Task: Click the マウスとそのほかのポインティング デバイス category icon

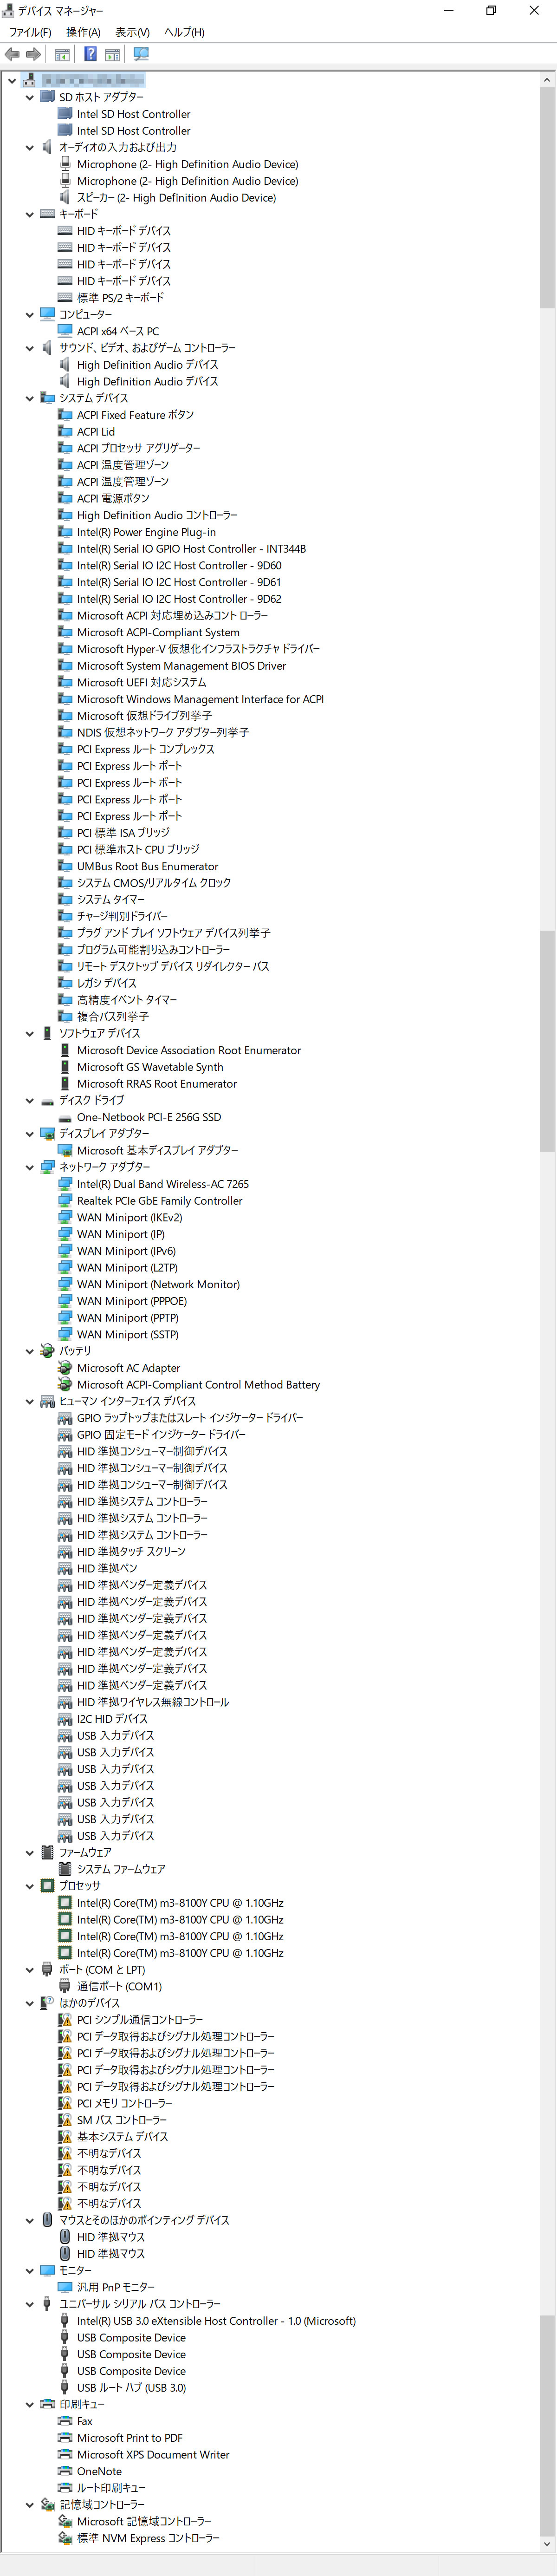Action: [x=47, y=2220]
